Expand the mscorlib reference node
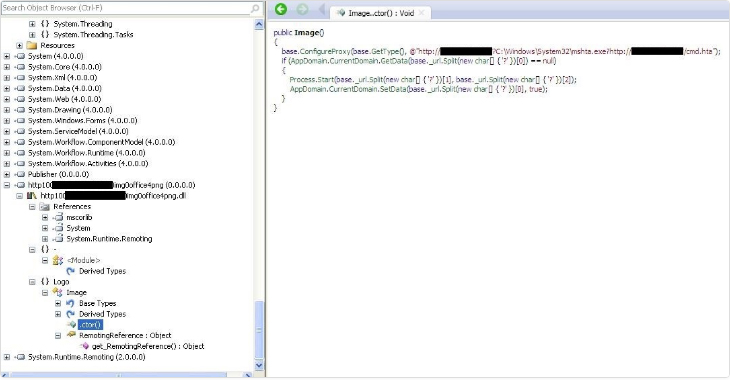Image resolution: width=730 pixels, height=380 pixels. tap(45, 217)
